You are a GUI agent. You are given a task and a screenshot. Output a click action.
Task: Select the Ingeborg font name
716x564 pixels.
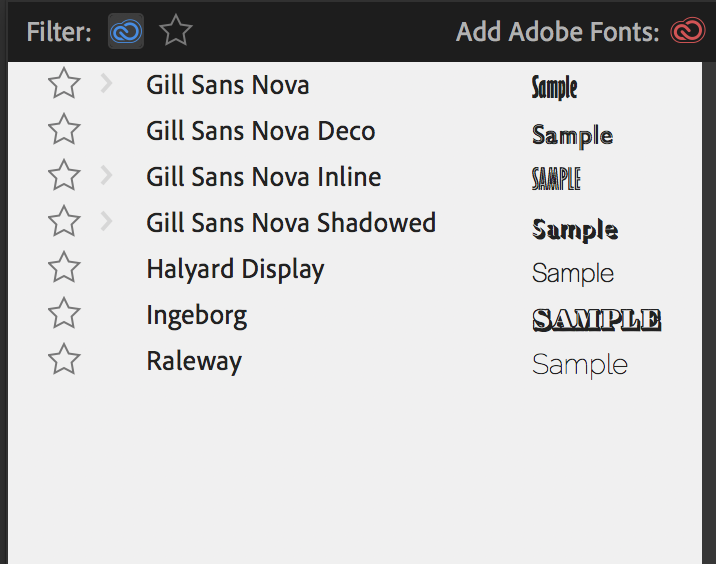coord(197,316)
